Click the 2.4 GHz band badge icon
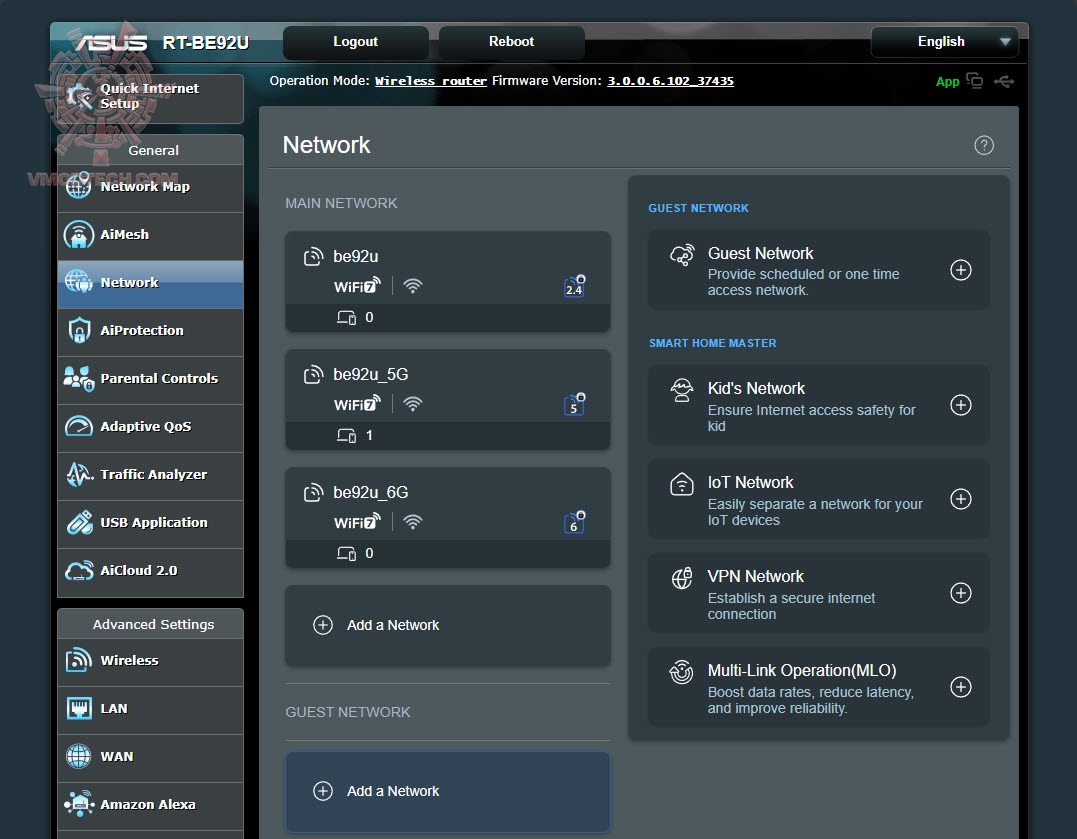Screen dimensions: 1077x839 [x=574, y=286]
